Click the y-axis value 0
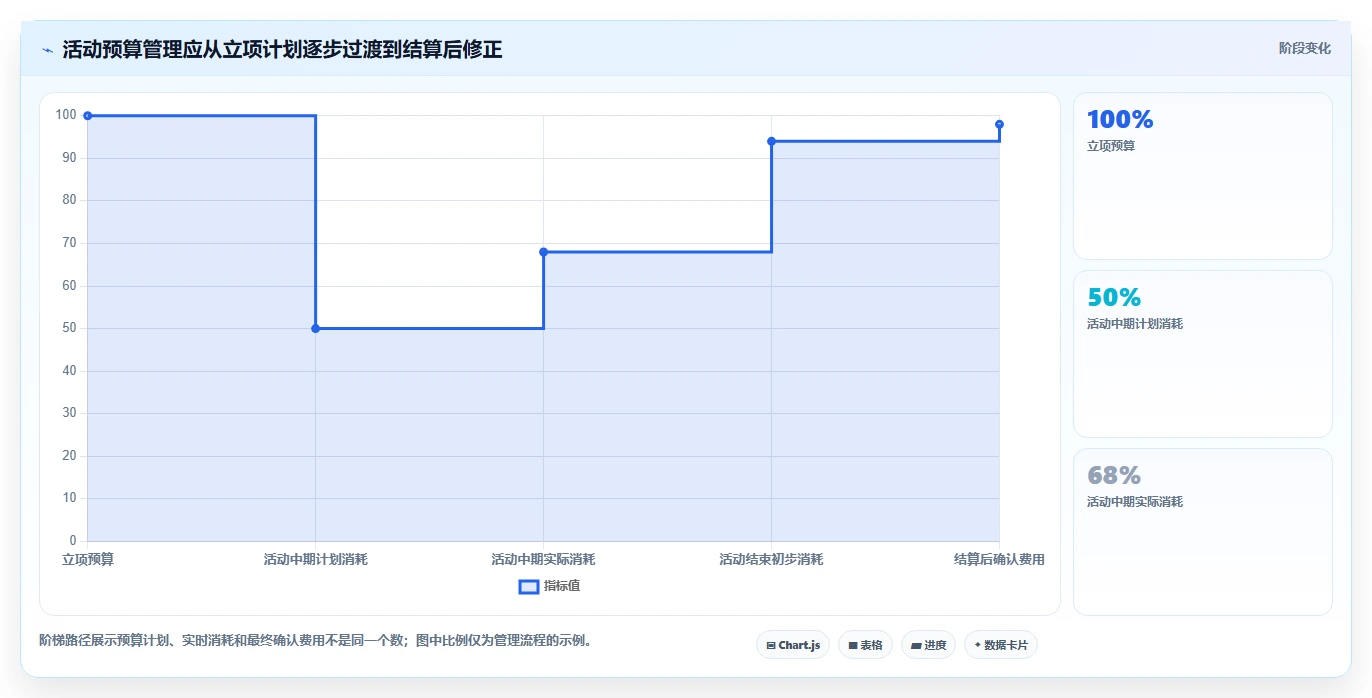The width and height of the screenshot is (1372, 698). (73, 541)
